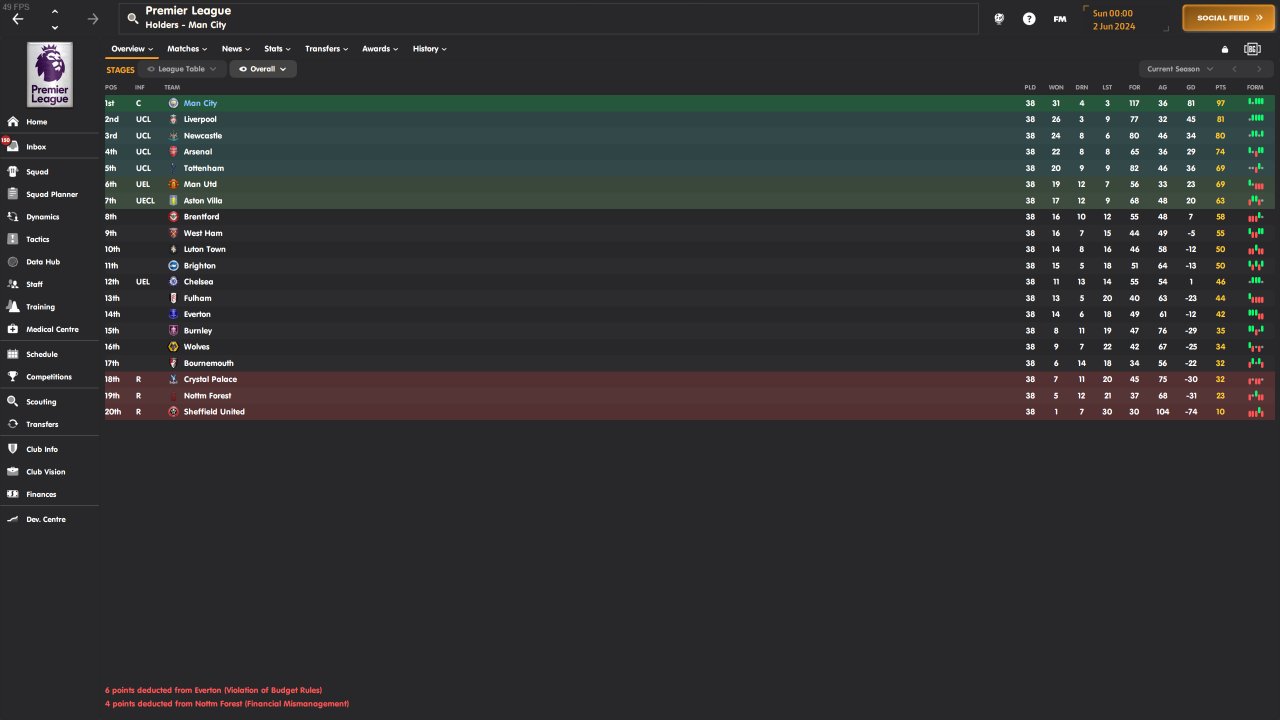Screen dimensions: 1280x720
Task: Open the Squad Planner
Action: pyautogui.click(x=51, y=194)
